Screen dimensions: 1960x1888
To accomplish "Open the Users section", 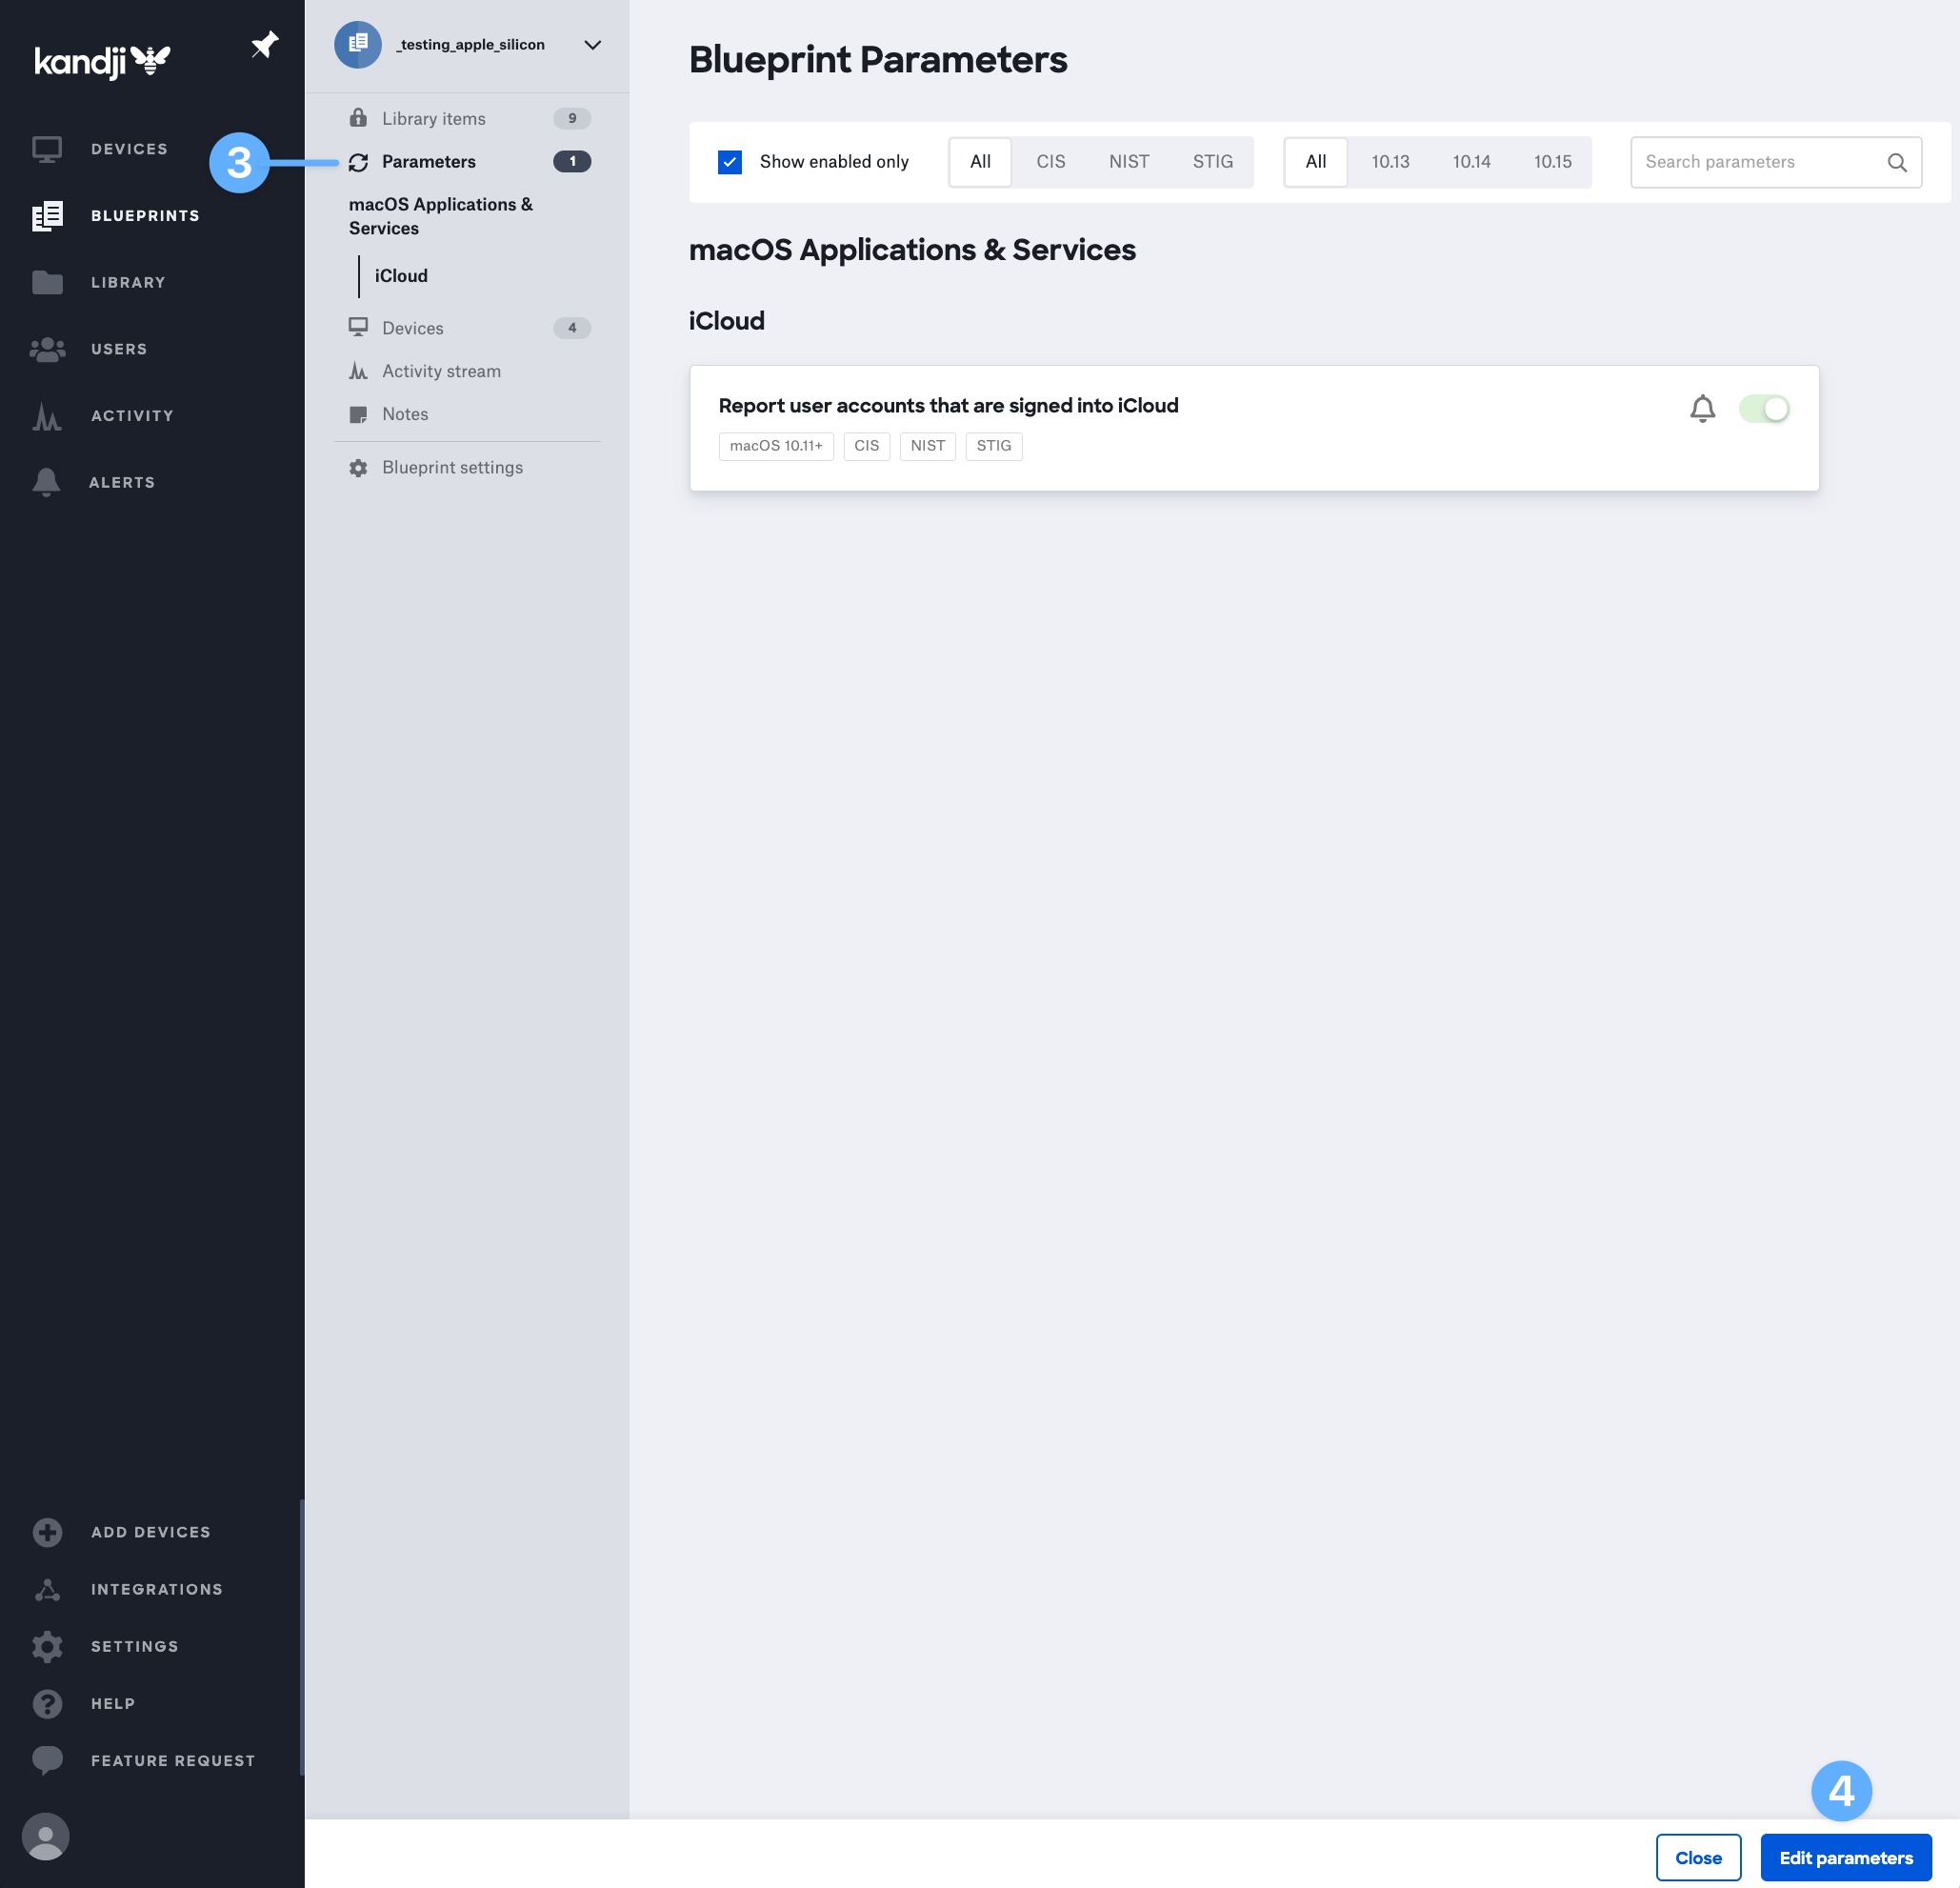I will pos(118,349).
